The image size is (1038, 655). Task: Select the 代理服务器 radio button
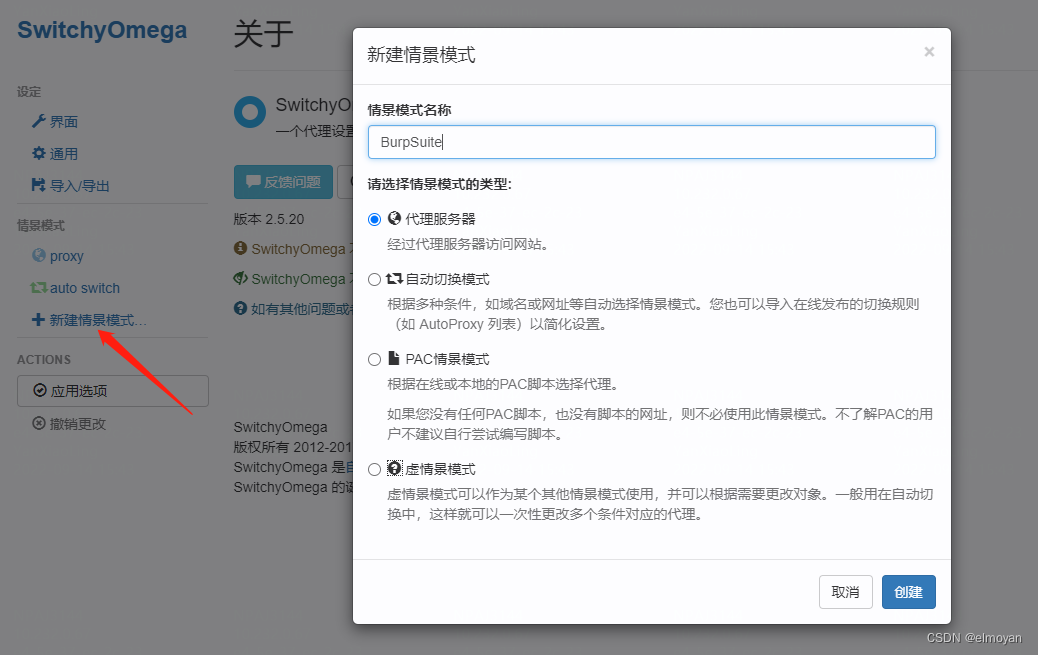(374, 219)
